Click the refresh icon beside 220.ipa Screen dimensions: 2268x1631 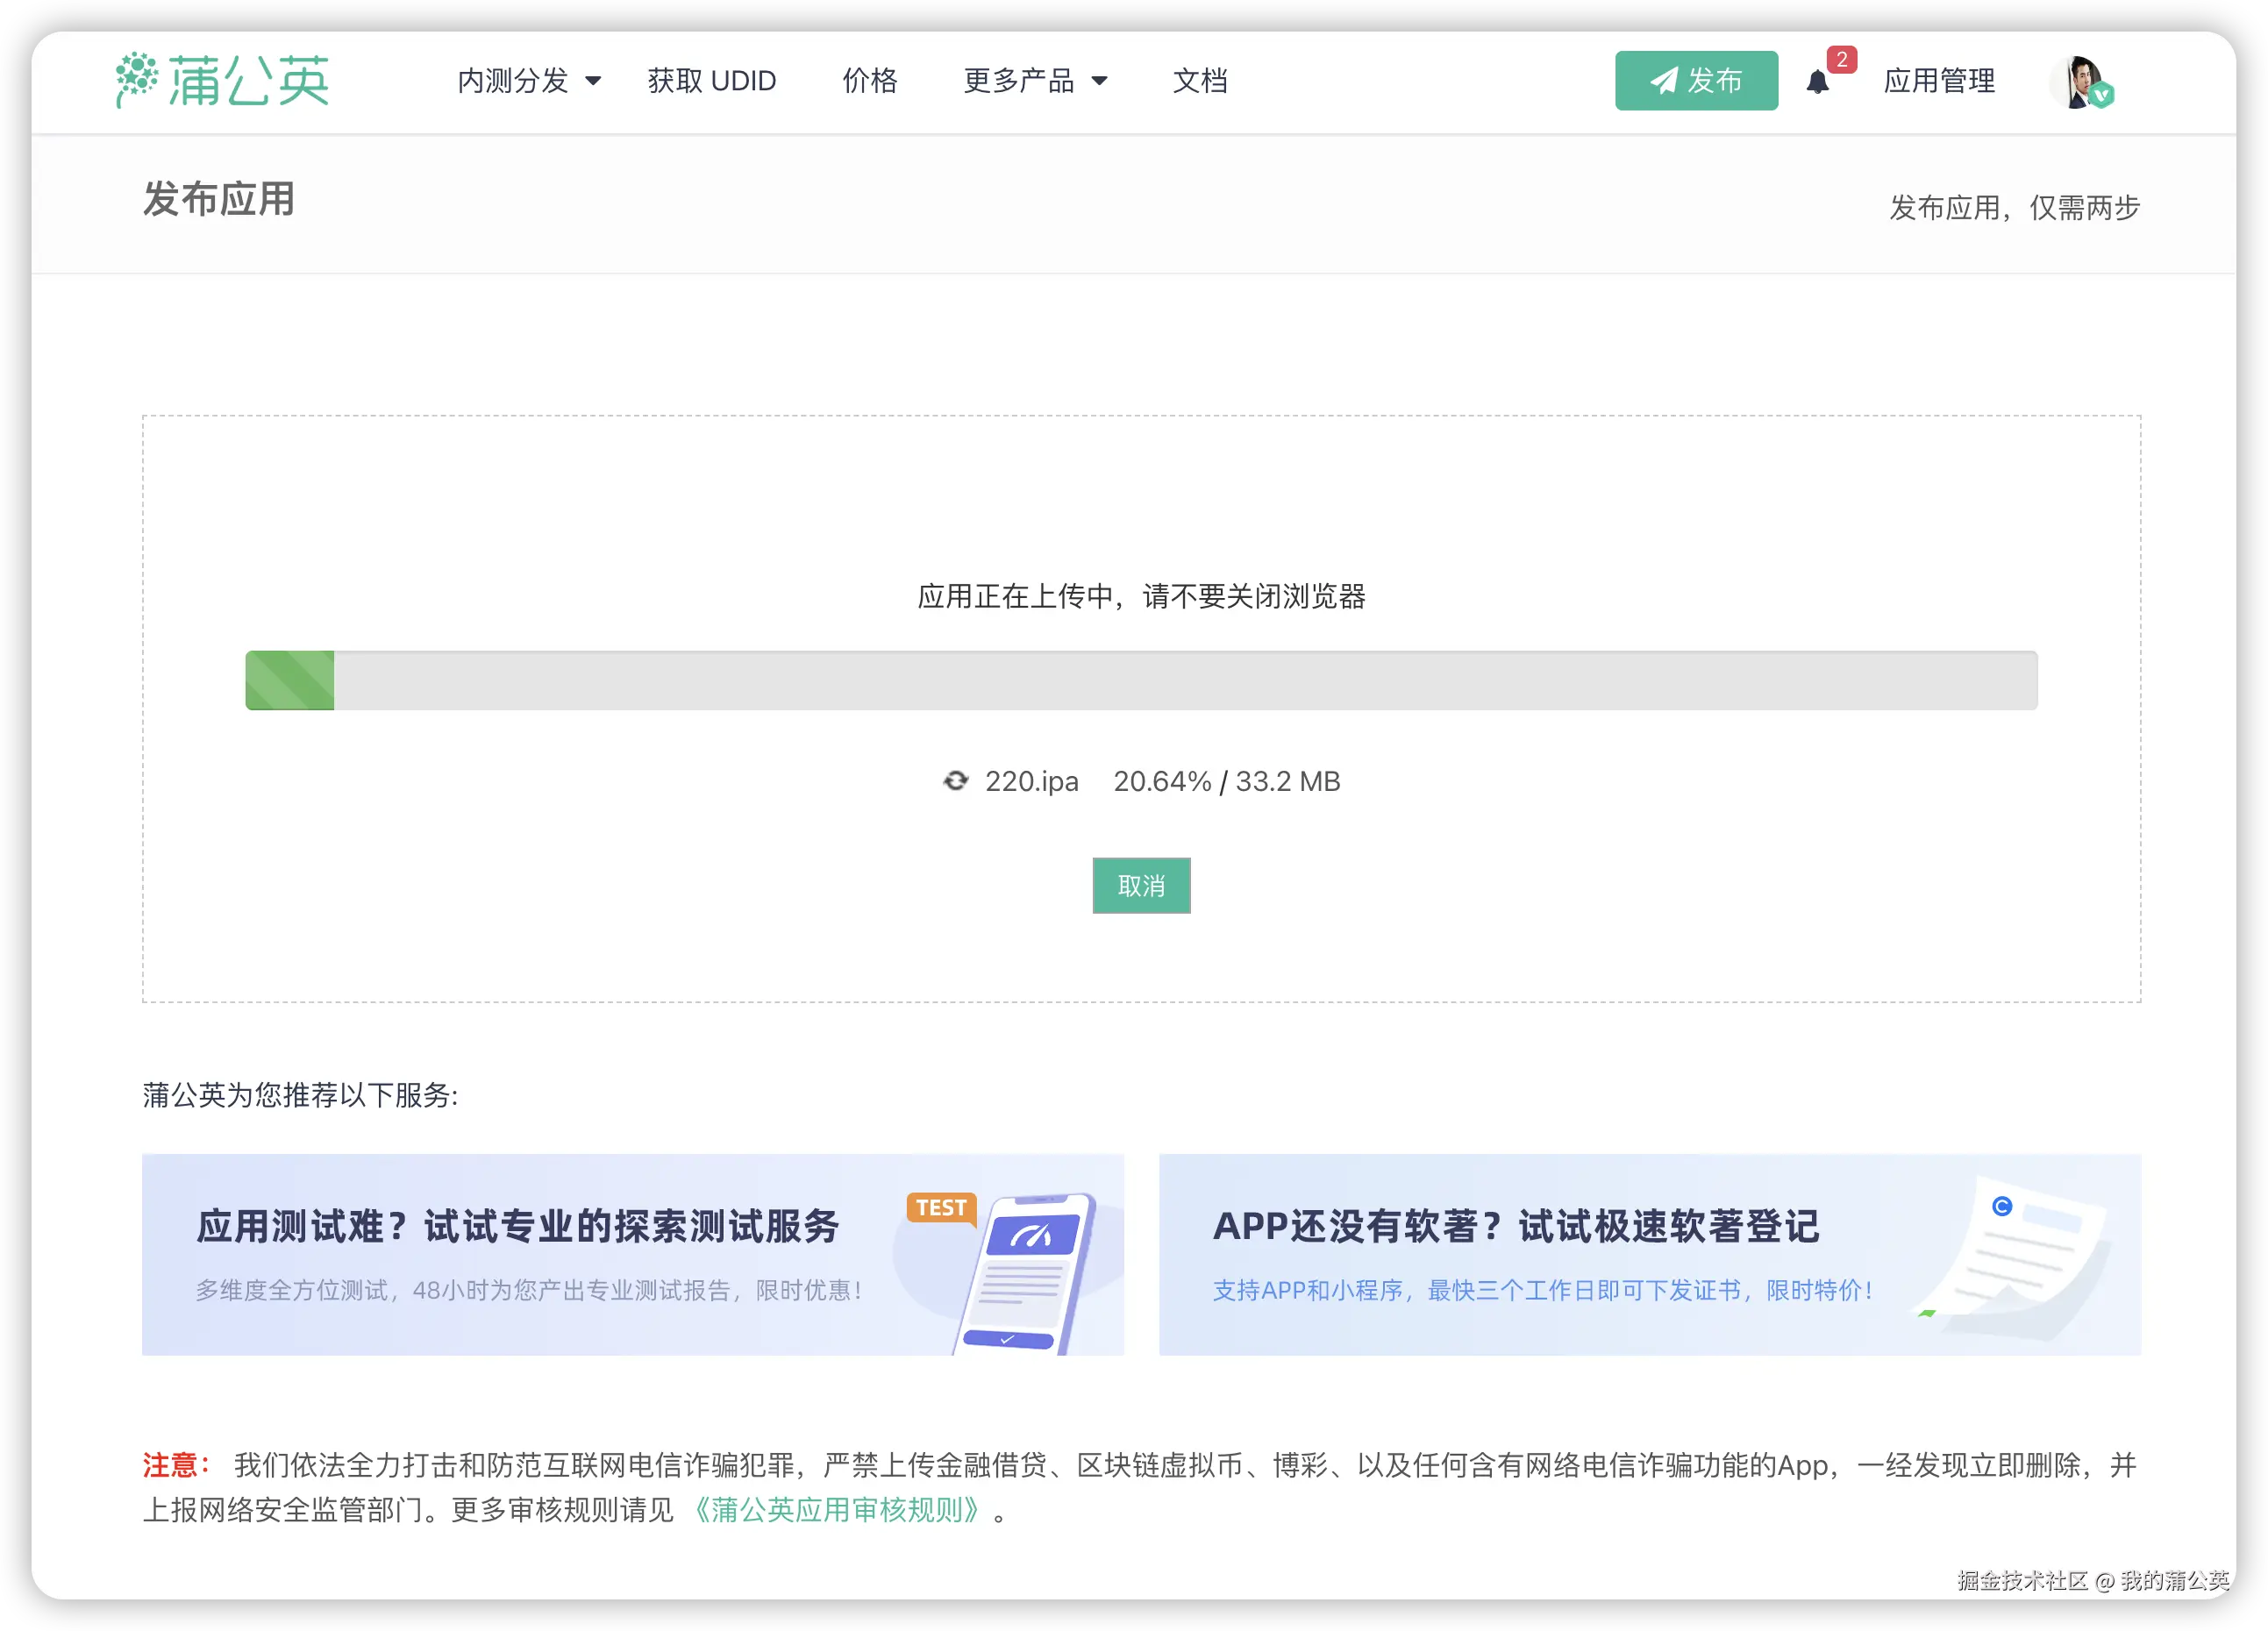(955, 781)
